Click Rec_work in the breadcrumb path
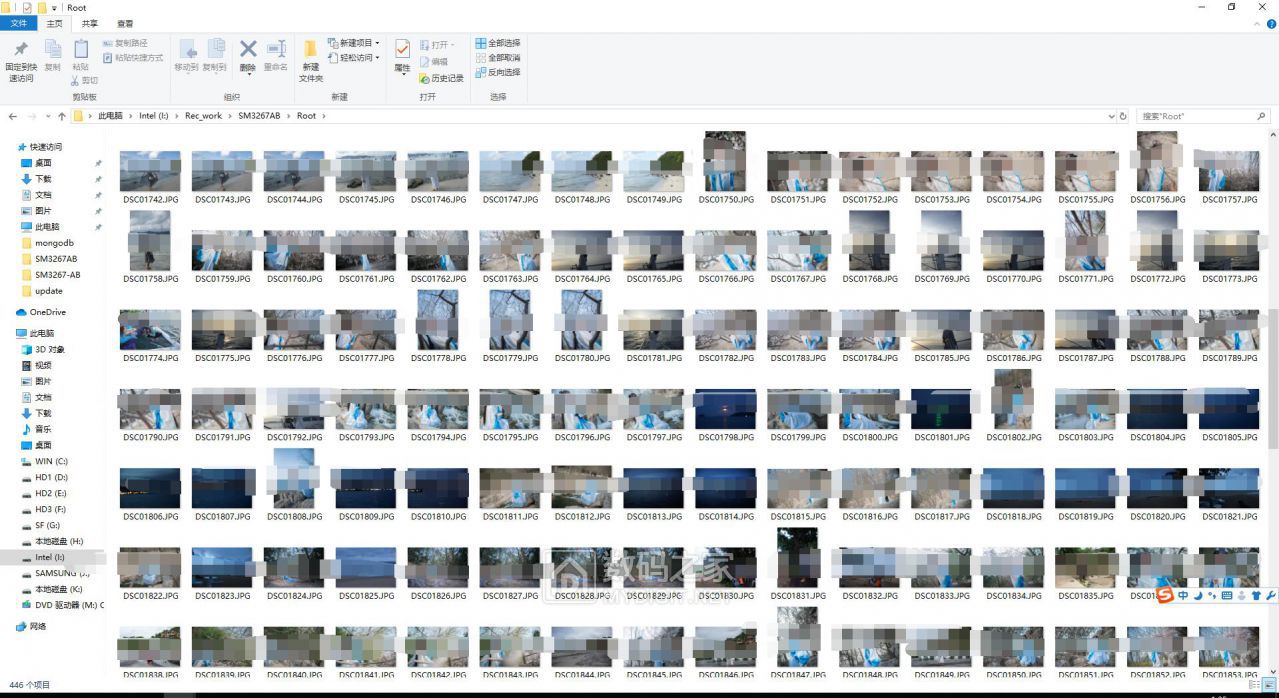The width and height of the screenshot is (1279, 698). tap(204, 116)
